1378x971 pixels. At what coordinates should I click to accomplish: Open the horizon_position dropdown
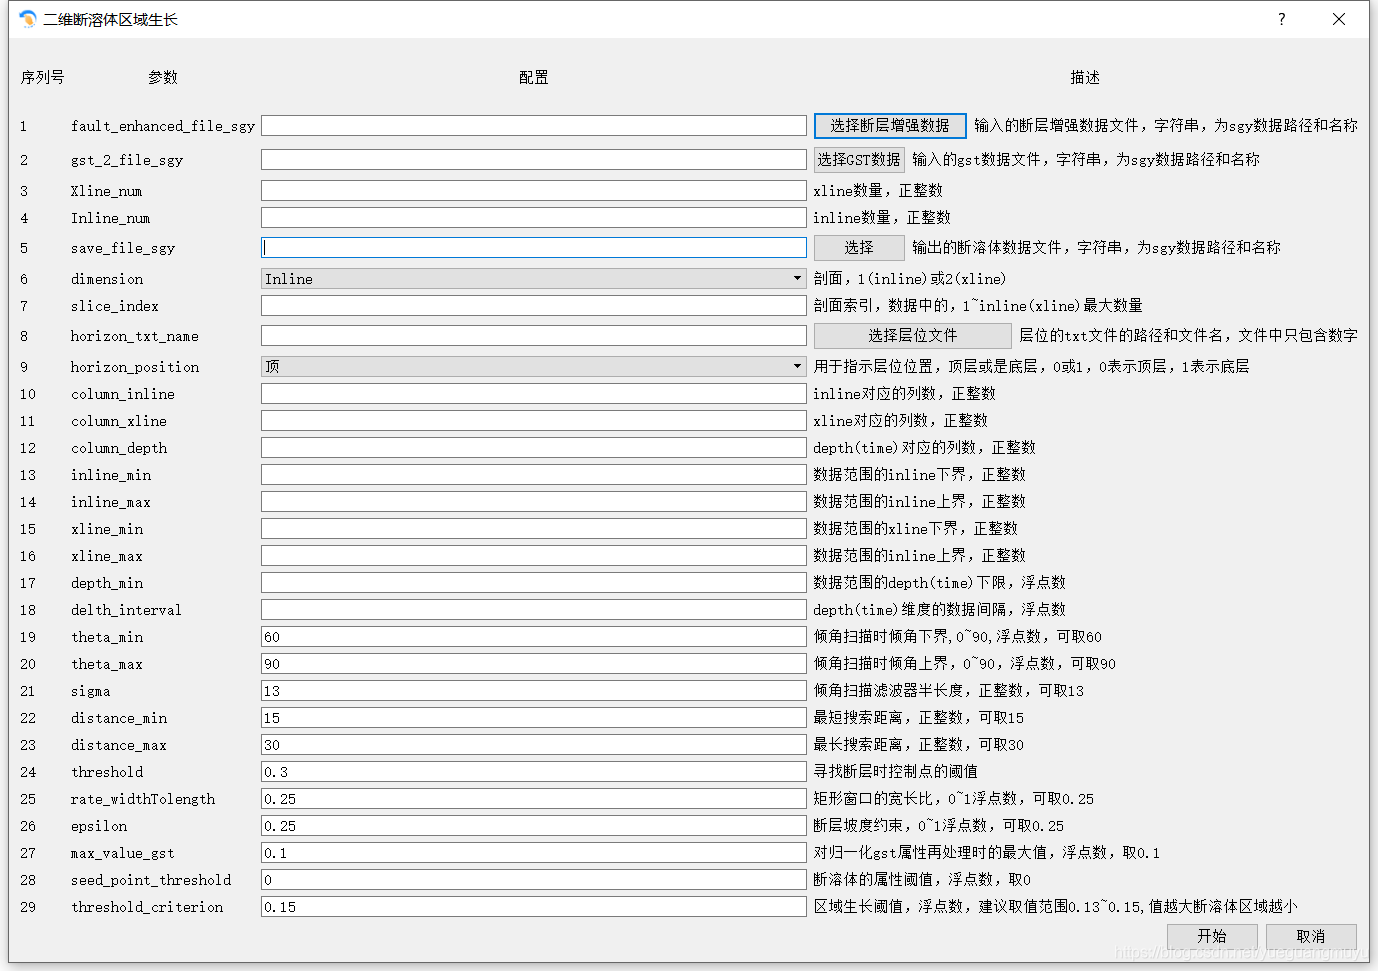[534, 367]
